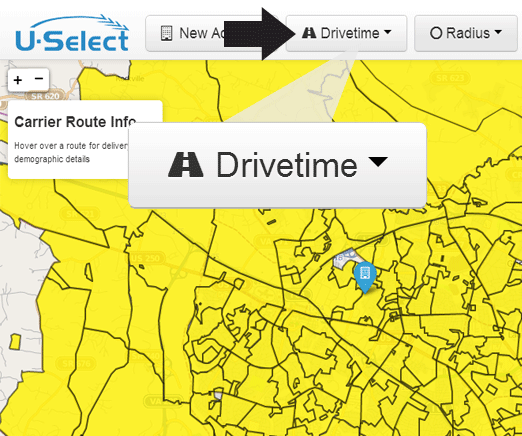The width and height of the screenshot is (522, 436).
Task: Click the New Address button
Action: (x=187, y=33)
